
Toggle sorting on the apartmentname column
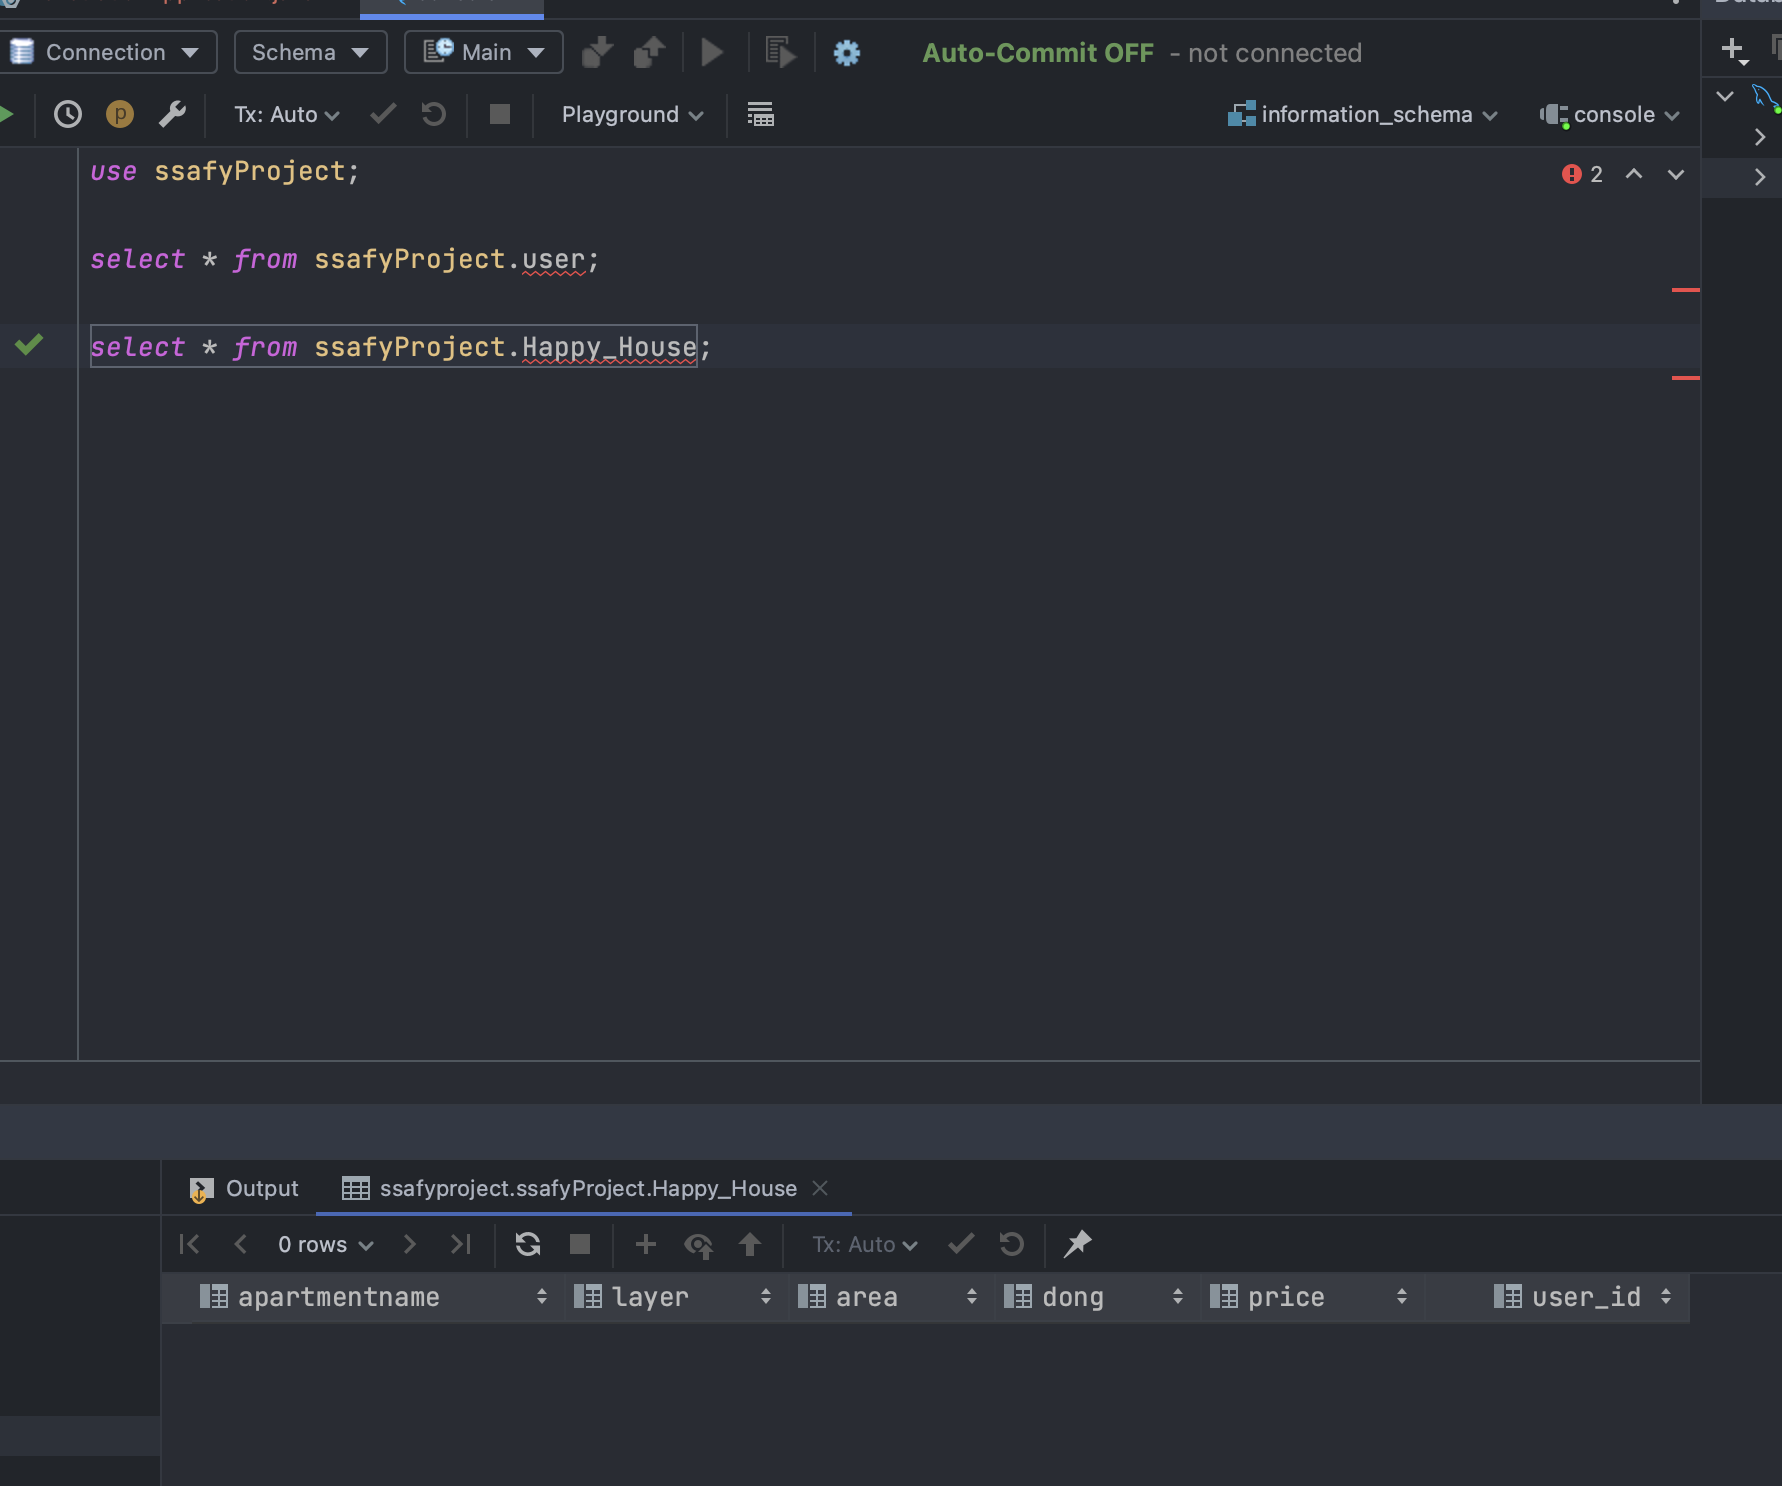(541, 1296)
